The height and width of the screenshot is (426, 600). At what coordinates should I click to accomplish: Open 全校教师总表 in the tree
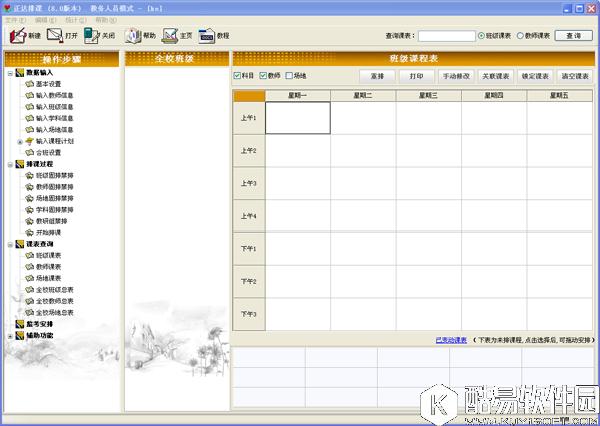pos(54,302)
